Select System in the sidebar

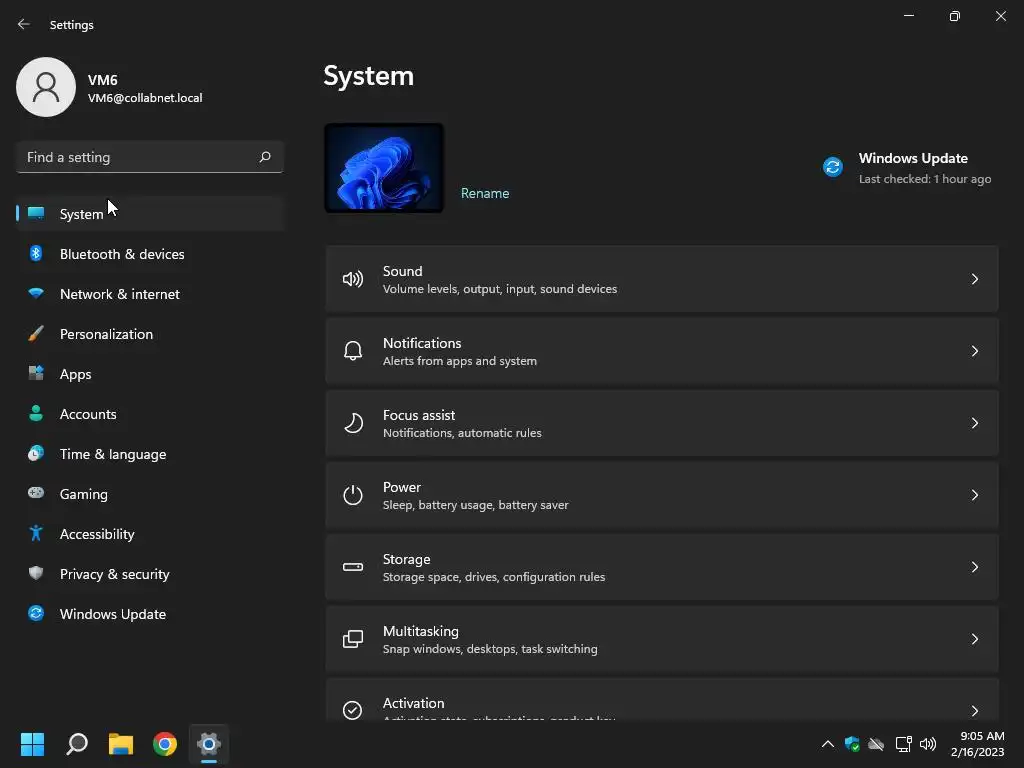[150, 214]
